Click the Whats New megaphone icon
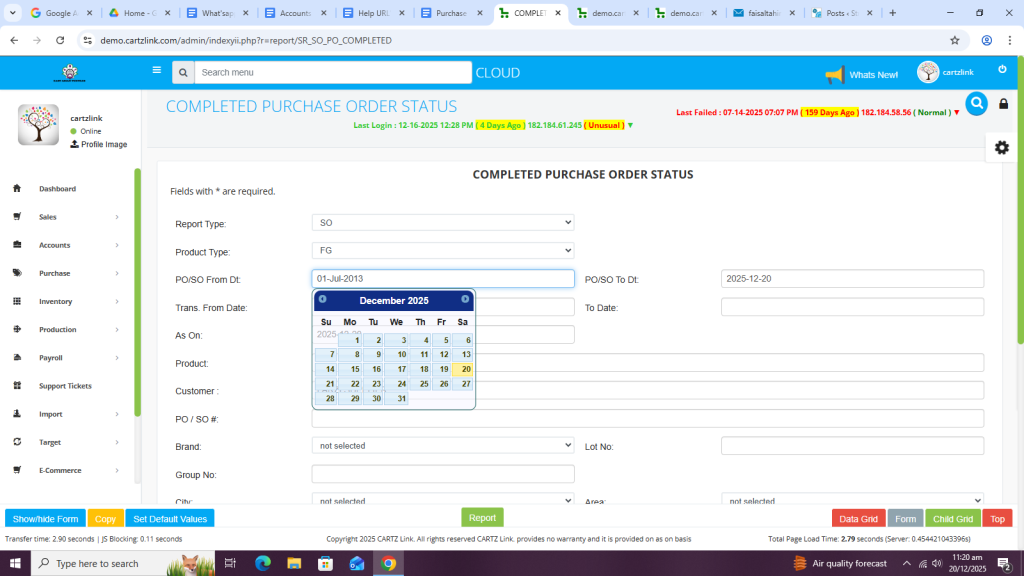The image size is (1024, 576). pyautogui.click(x=835, y=75)
